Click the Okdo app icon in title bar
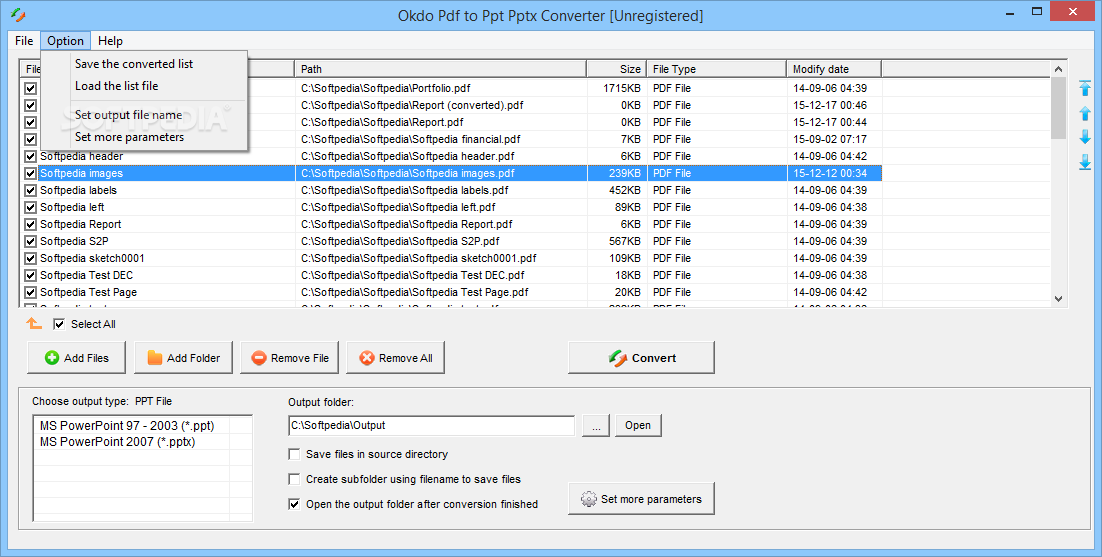This screenshot has height=557, width=1102. tap(18, 15)
